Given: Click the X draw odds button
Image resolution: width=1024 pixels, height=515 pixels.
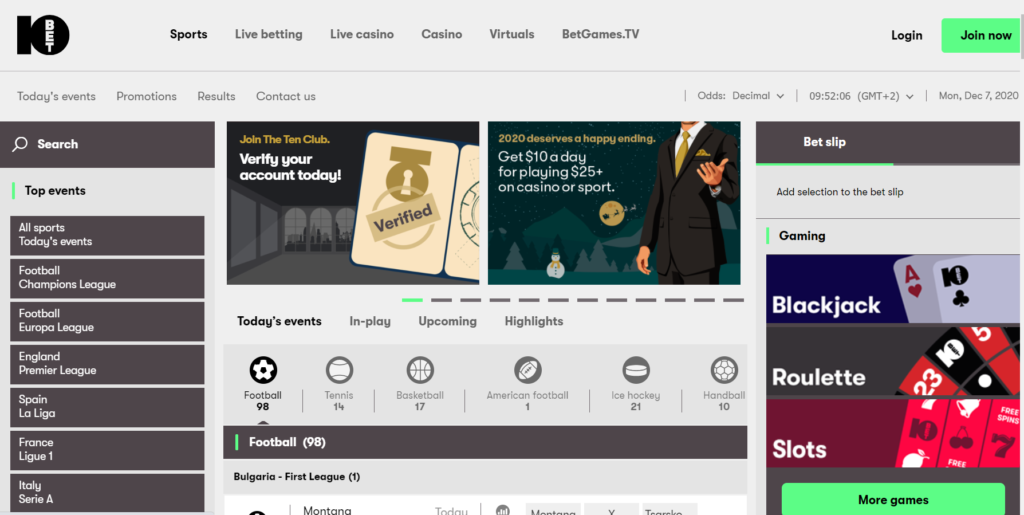Looking at the screenshot, I should pyautogui.click(x=611, y=510).
